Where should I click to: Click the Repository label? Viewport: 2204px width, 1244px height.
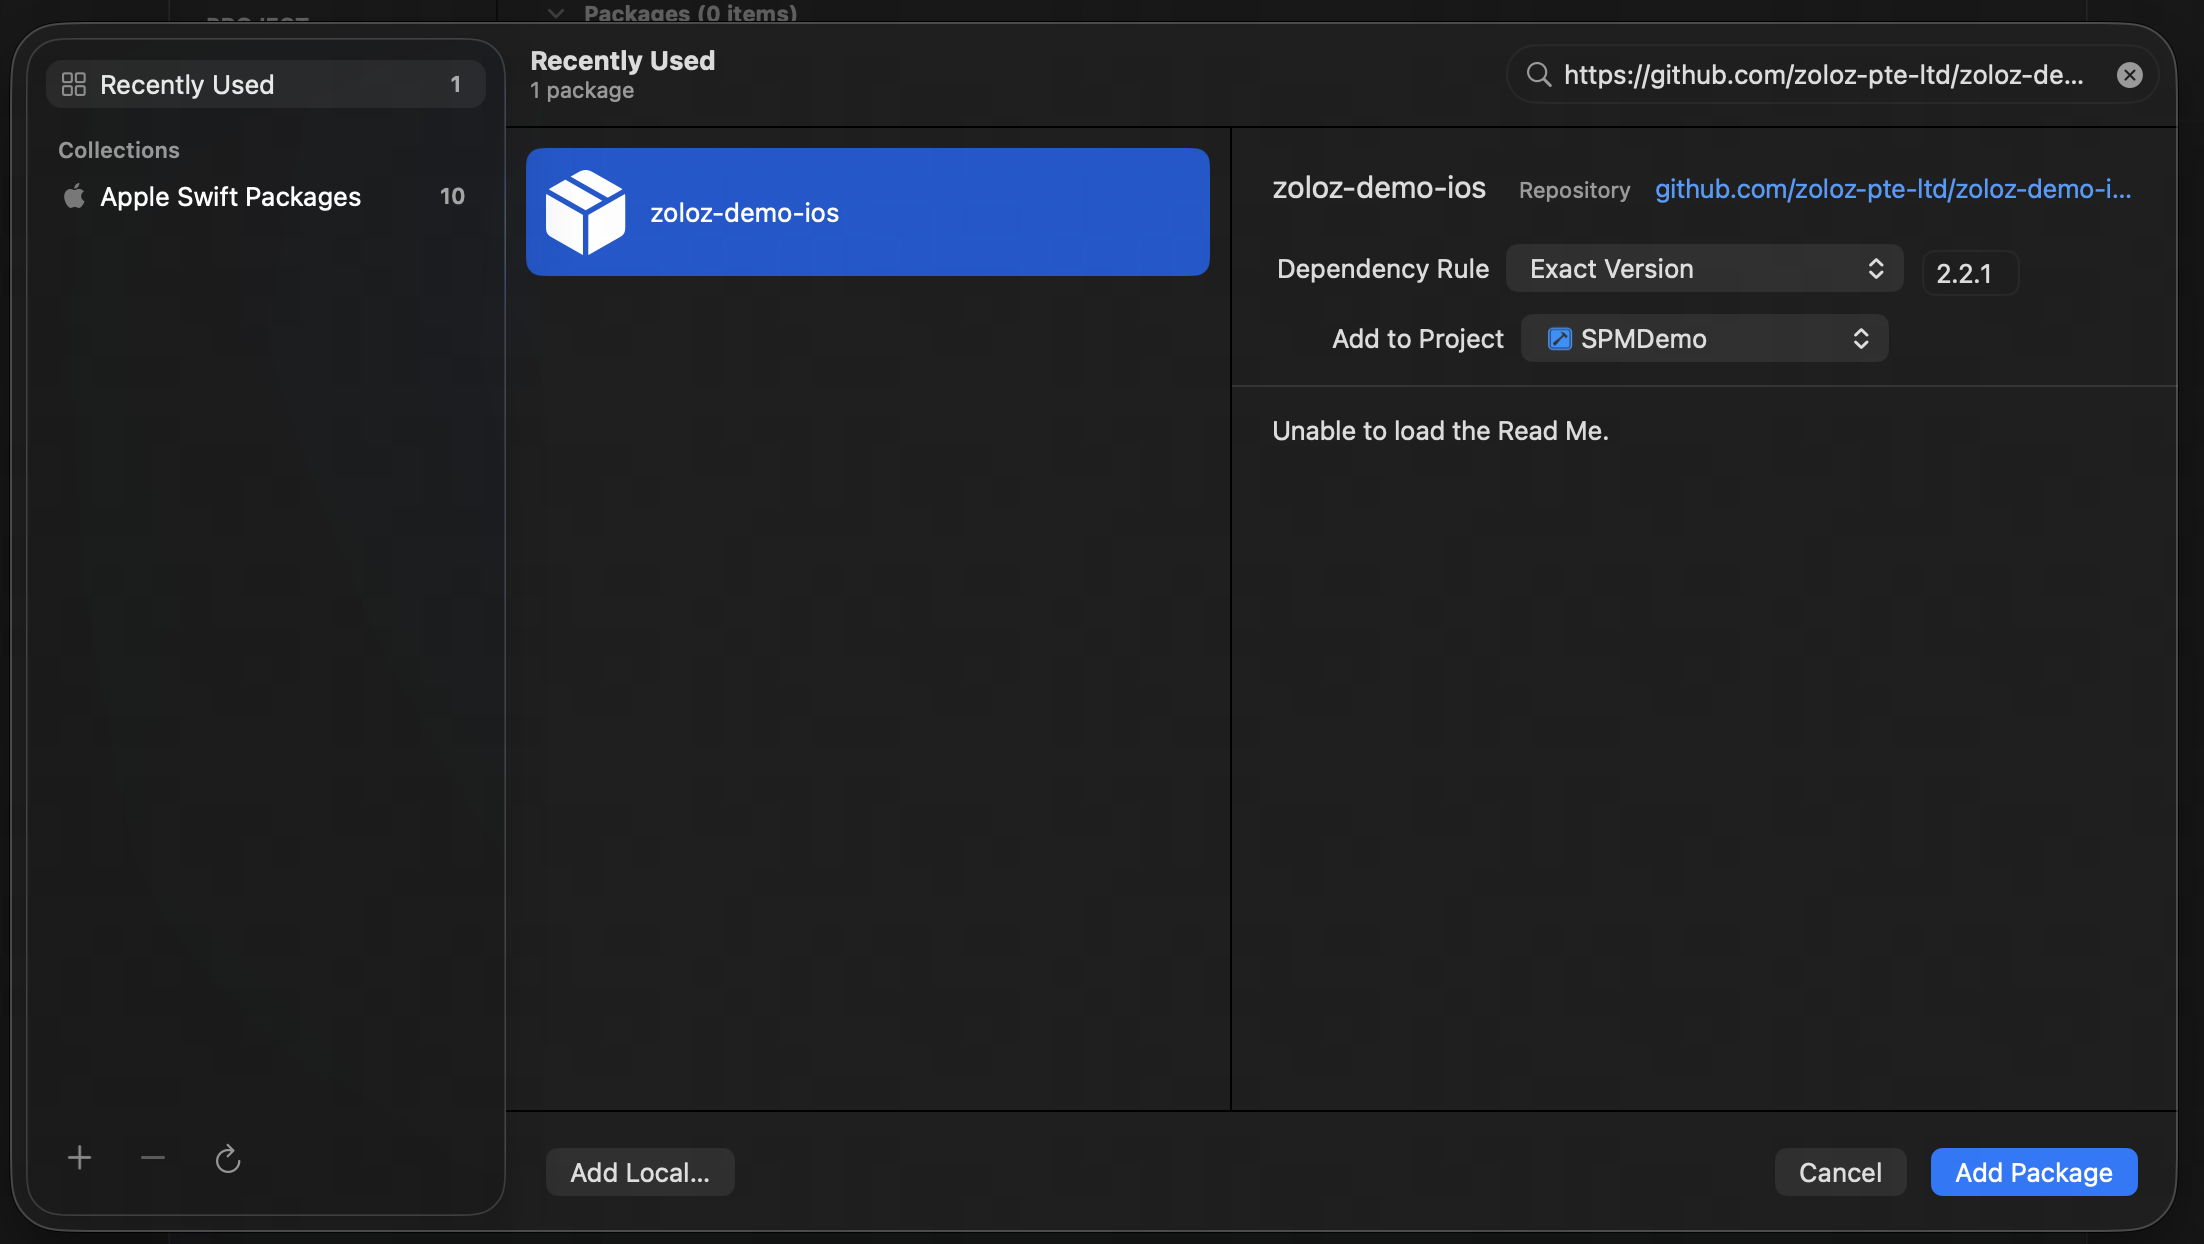tap(1574, 190)
